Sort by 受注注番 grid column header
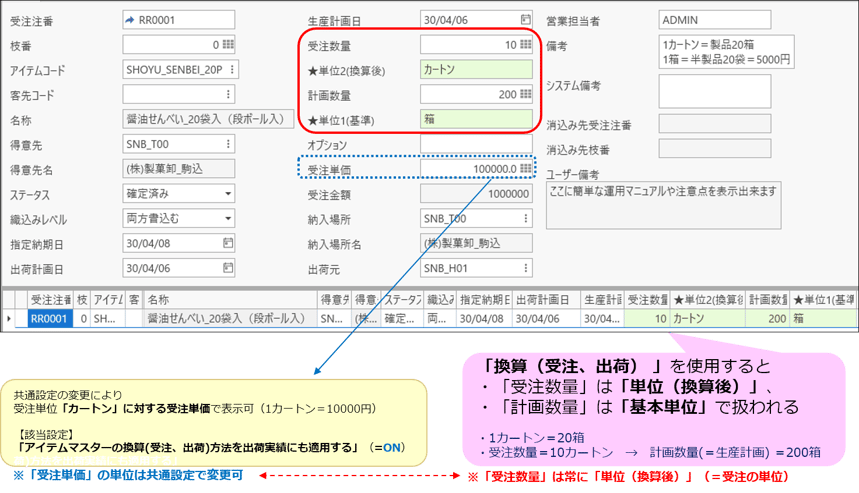Viewport: 859px width, 493px height. point(50,300)
